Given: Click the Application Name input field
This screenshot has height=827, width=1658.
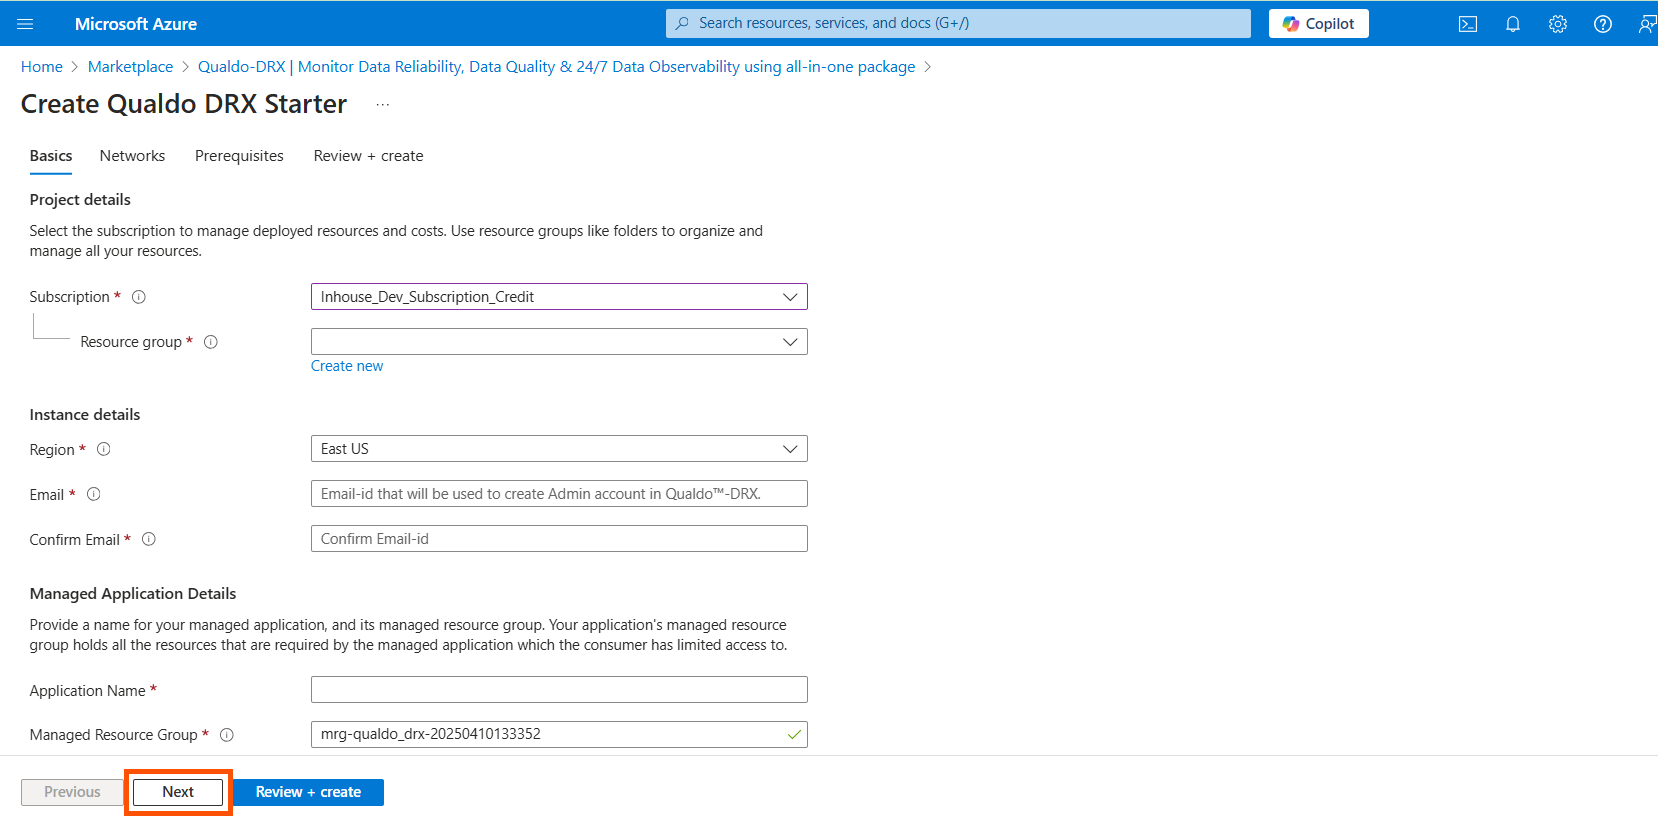Looking at the screenshot, I should [x=559, y=690].
